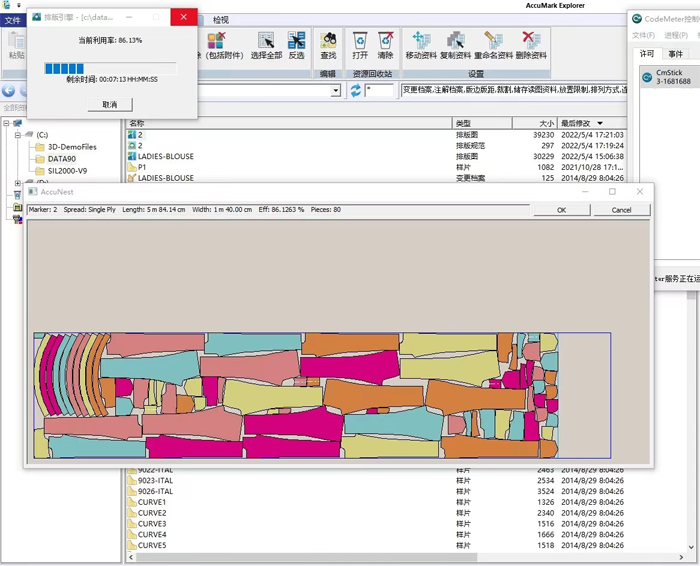Click the blue back navigation arrow
700x566 pixels.
(8, 91)
